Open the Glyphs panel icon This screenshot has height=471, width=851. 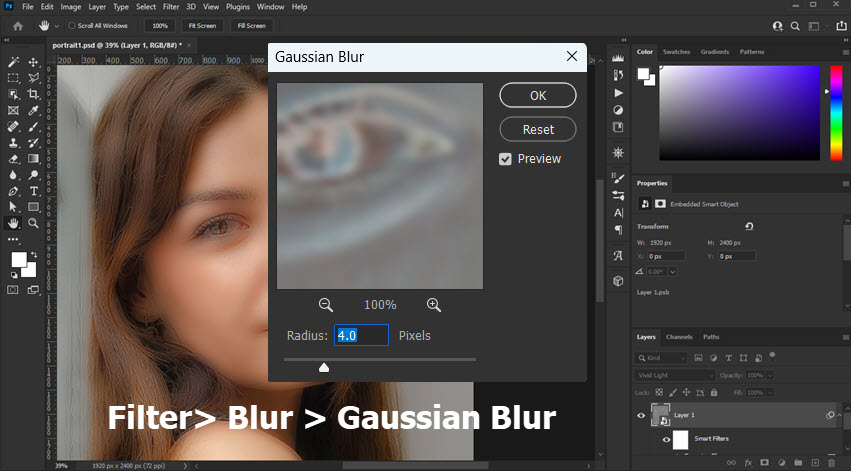pyautogui.click(x=618, y=256)
